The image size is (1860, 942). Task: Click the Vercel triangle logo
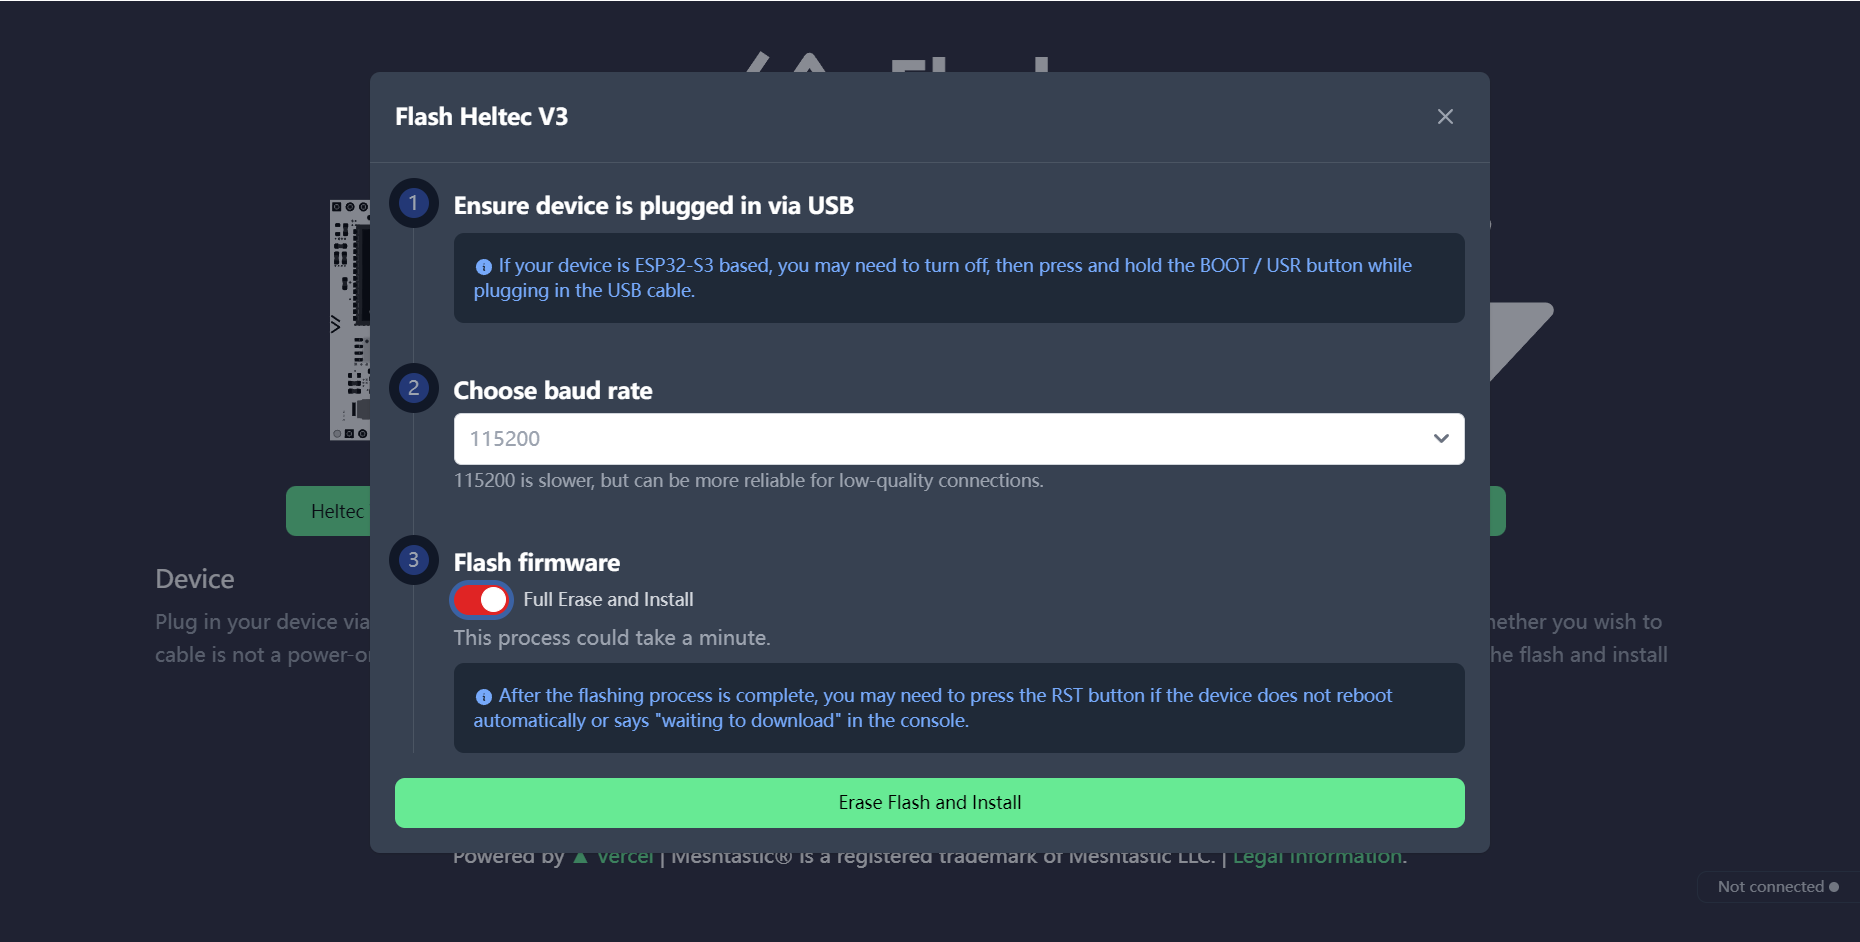(x=580, y=858)
